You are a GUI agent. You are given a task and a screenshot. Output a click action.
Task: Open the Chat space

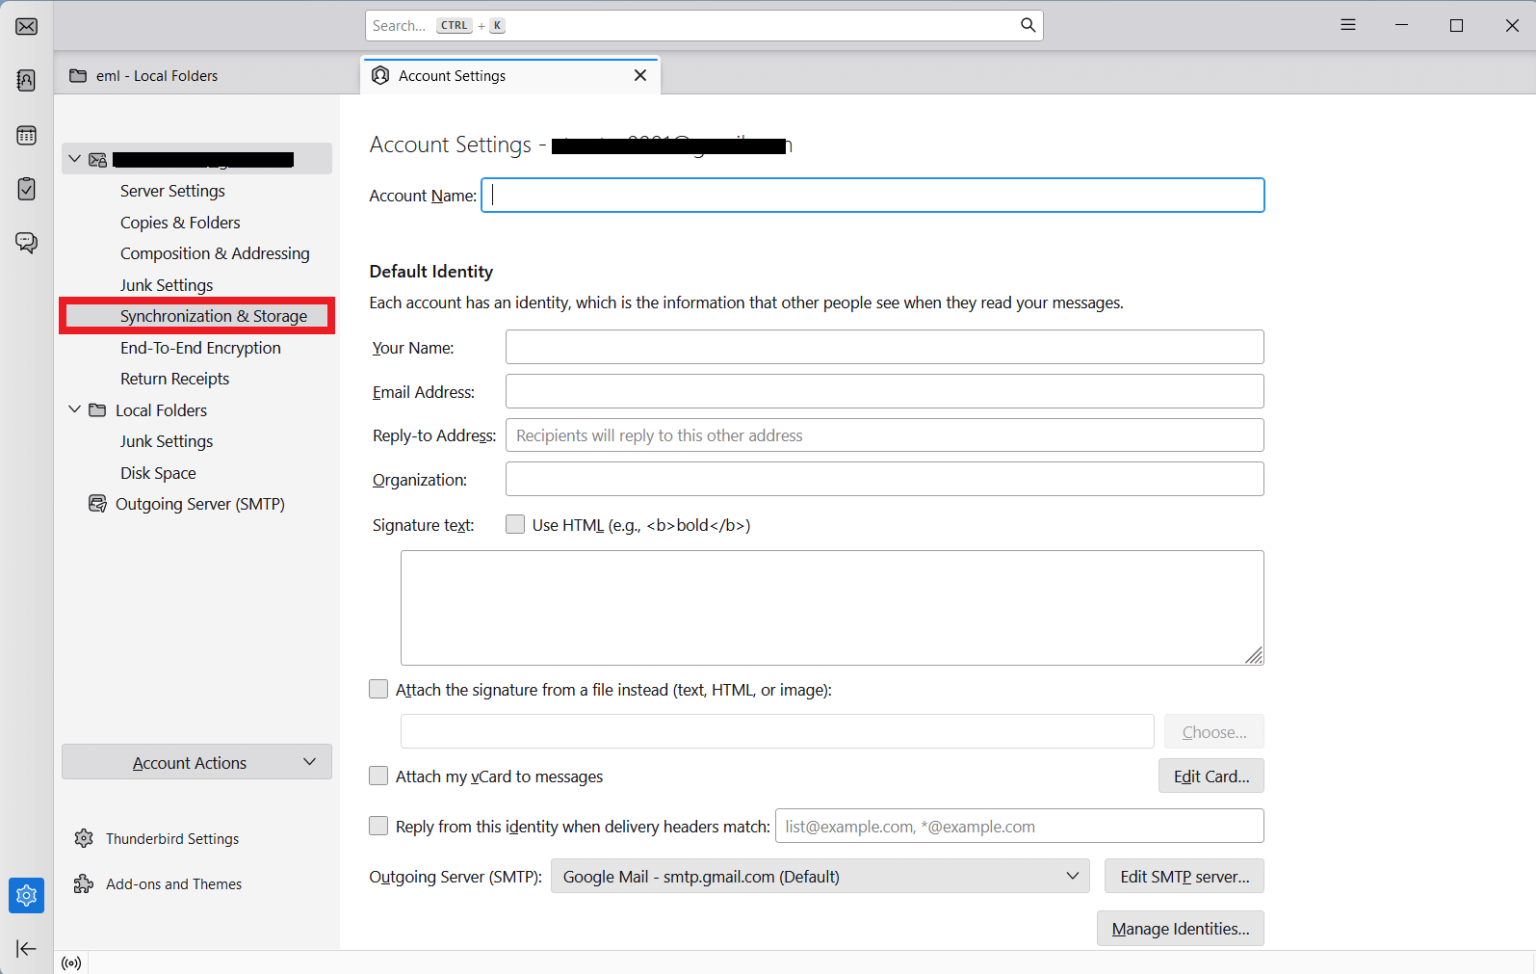pyautogui.click(x=26, y=242)
